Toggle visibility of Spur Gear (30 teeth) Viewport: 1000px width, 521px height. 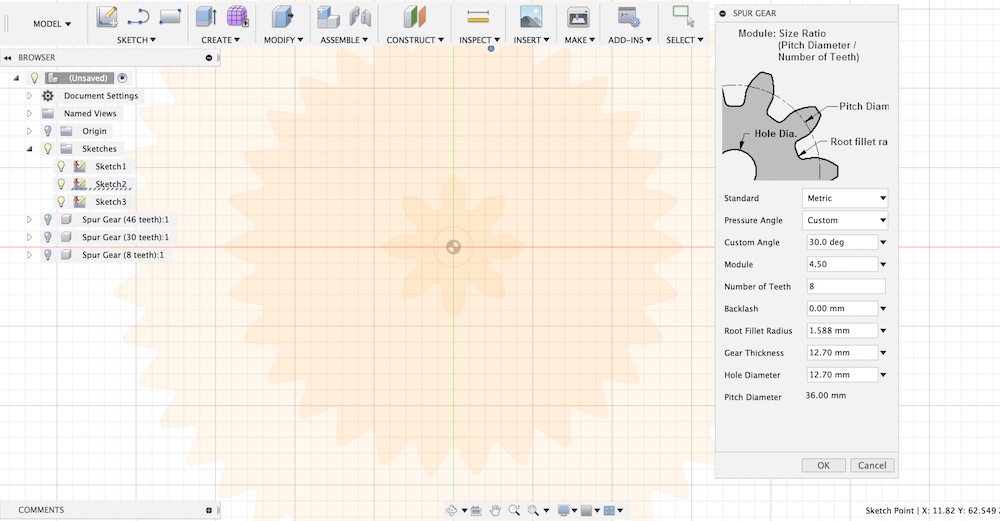[48, 237]
